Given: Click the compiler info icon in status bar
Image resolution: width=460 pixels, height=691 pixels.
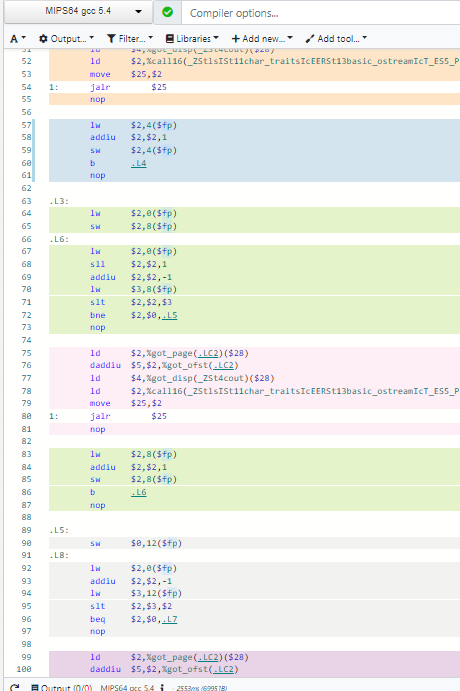Looking at the screenshot, I should [163, 687].
